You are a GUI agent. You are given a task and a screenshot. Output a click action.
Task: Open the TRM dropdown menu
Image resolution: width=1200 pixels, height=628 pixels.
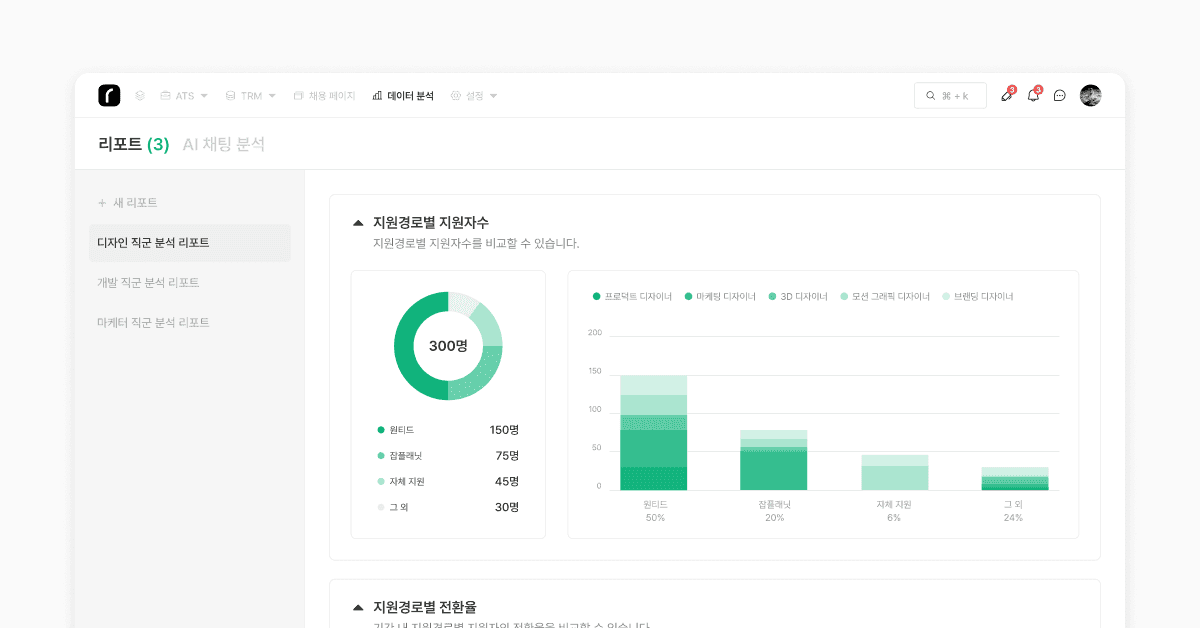click(249, 95)
